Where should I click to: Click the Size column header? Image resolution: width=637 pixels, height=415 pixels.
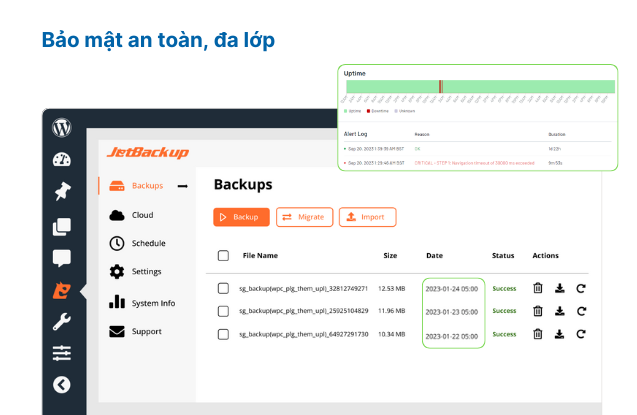(x=390, y=255)
